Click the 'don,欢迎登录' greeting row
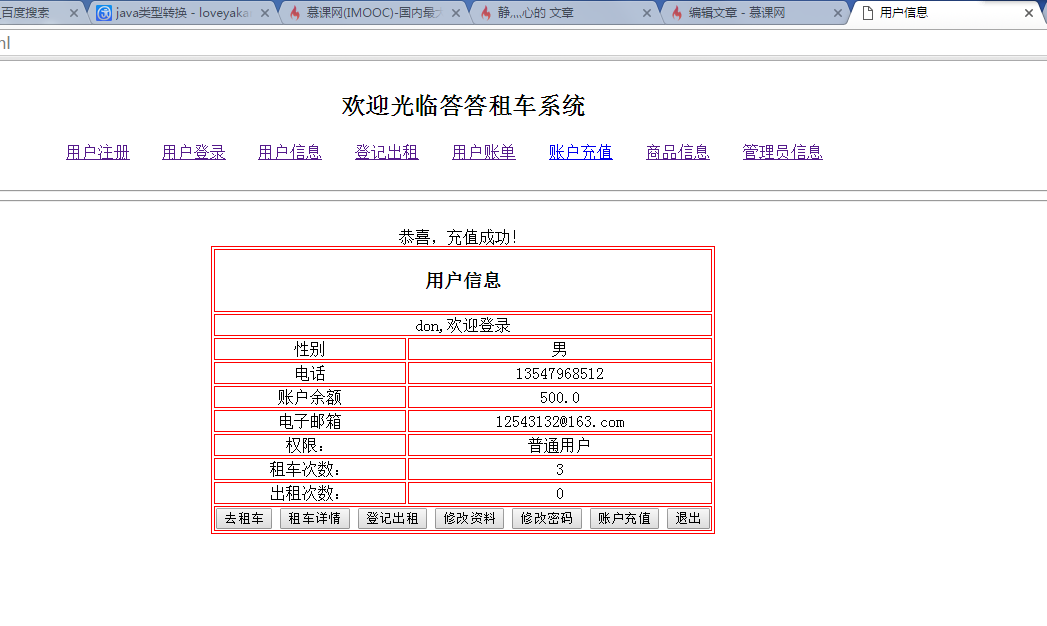Viewport: 1047px width, 626px height. coord(463,325)
